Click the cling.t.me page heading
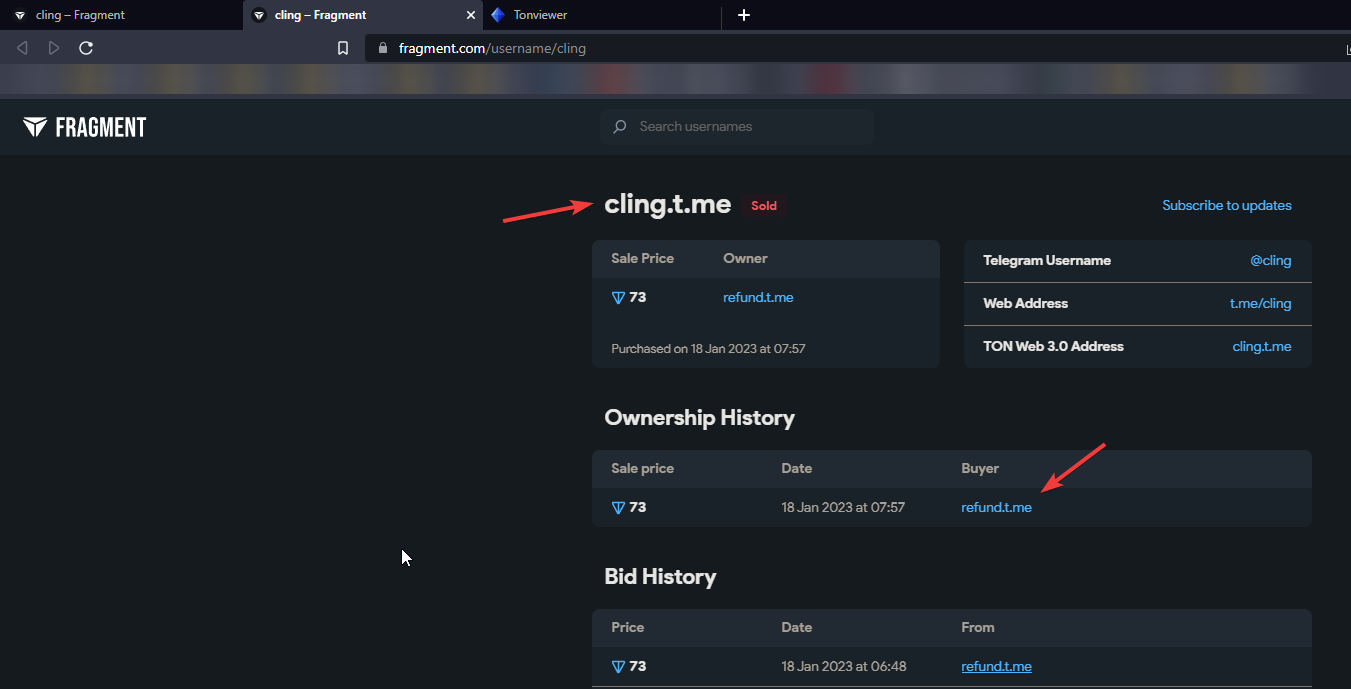This screenshot has height=689, width=1351. tap(668, 205)
